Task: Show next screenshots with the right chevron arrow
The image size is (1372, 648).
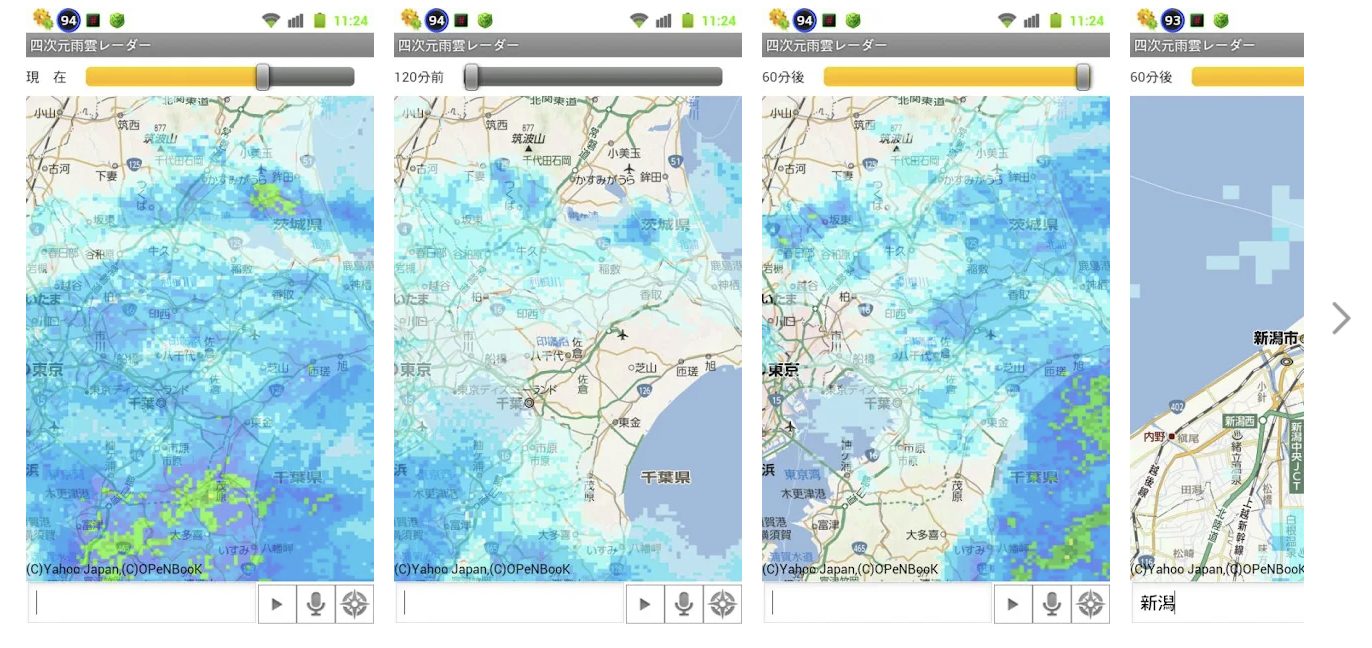Action: tap(1340, 318)
